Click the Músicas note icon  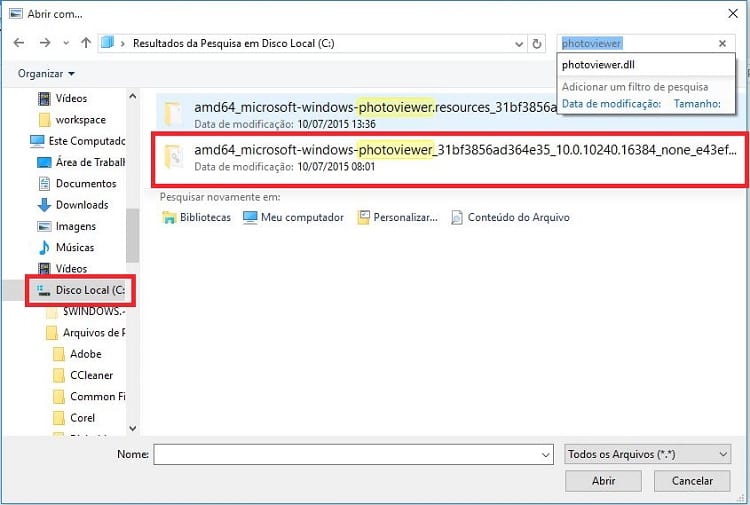[x=44, y=248]
